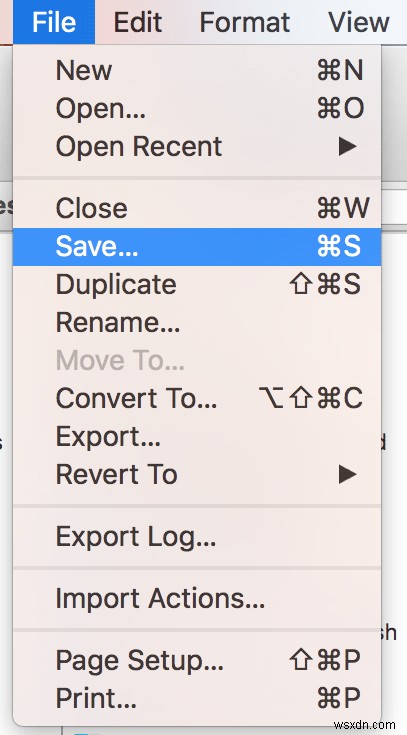Open Page Setup... dialog
The image size is (407, 735).
[197, 661]
